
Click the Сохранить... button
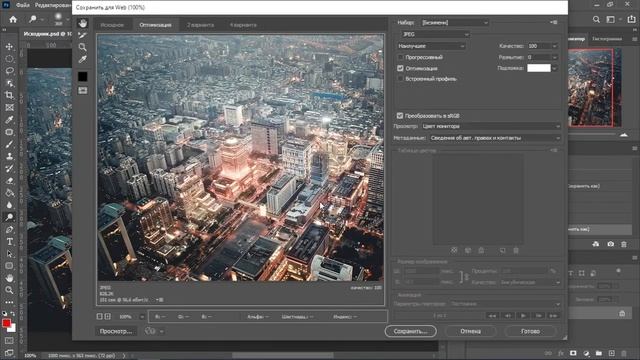[411, 331]
